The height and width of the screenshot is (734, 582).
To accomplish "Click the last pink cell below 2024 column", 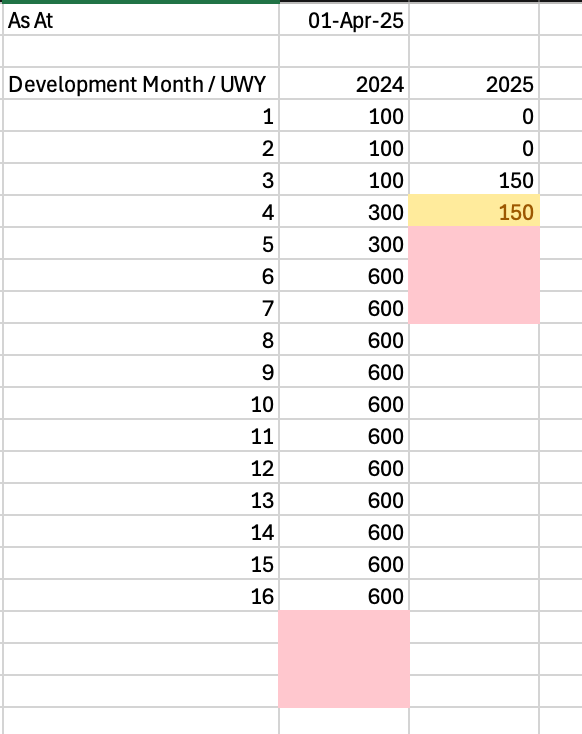I will (344, 691).
